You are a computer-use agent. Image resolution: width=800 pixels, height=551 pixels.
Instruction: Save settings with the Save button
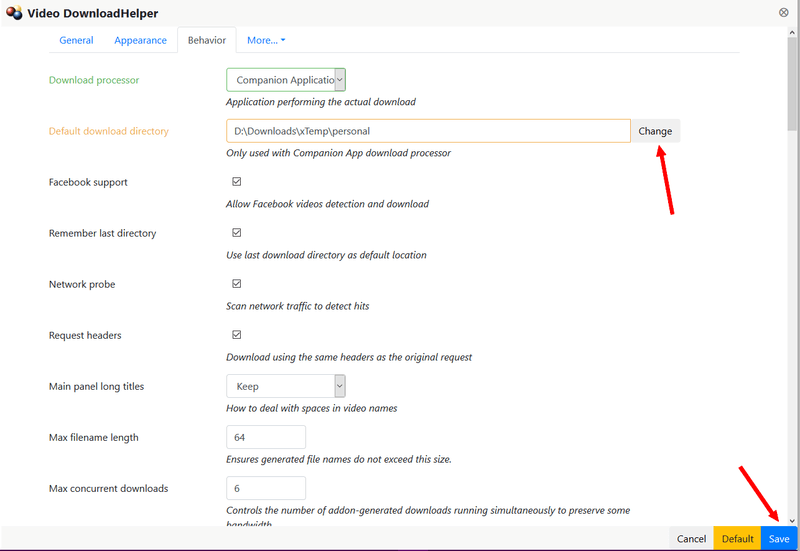click(779, 539)
